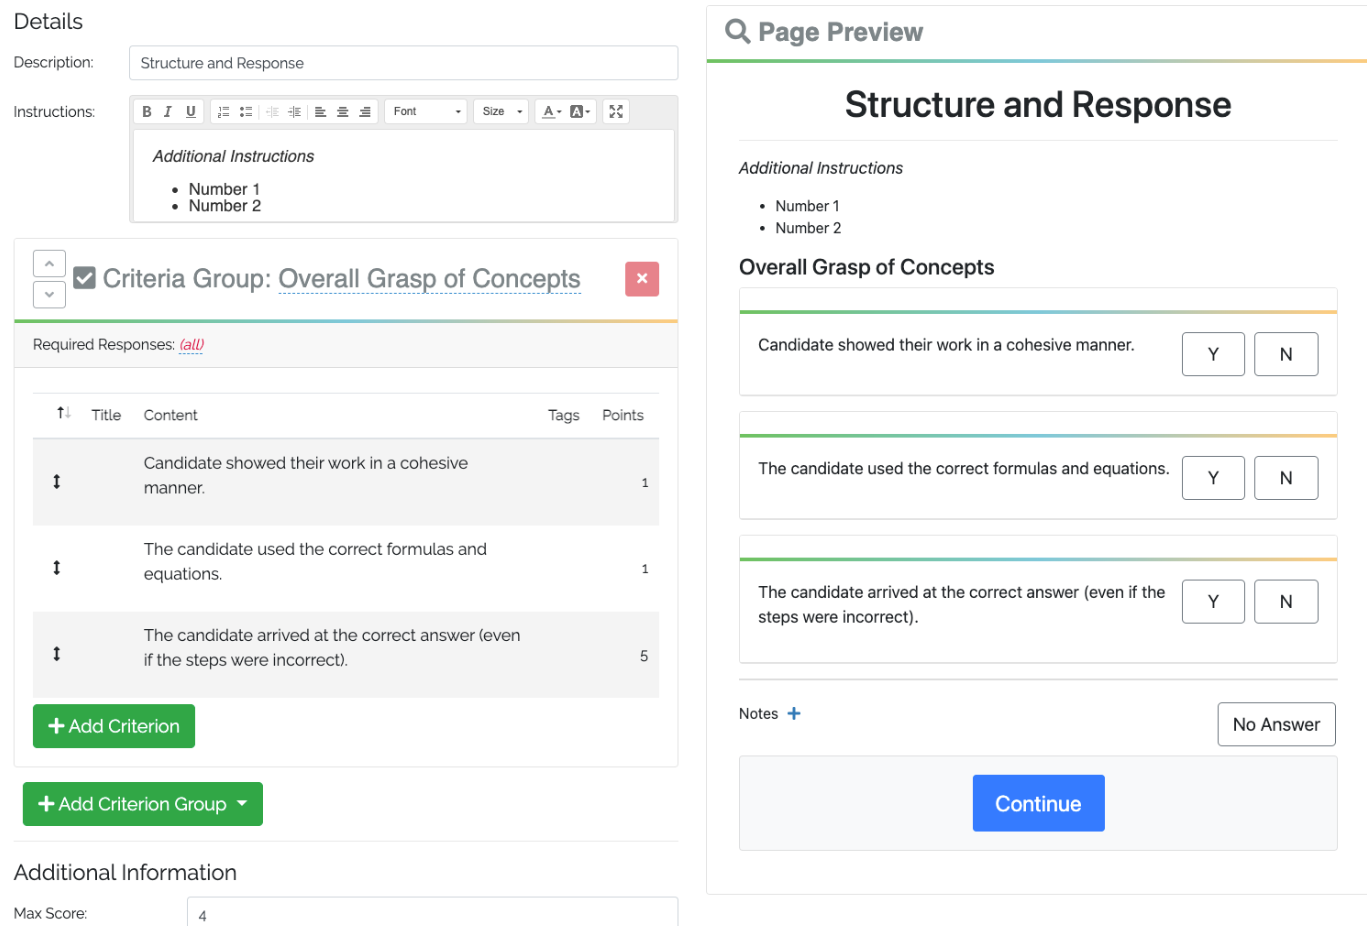Align instructions text left
The width and height of the screenshot is (1367, 926).
click(321, 112)
